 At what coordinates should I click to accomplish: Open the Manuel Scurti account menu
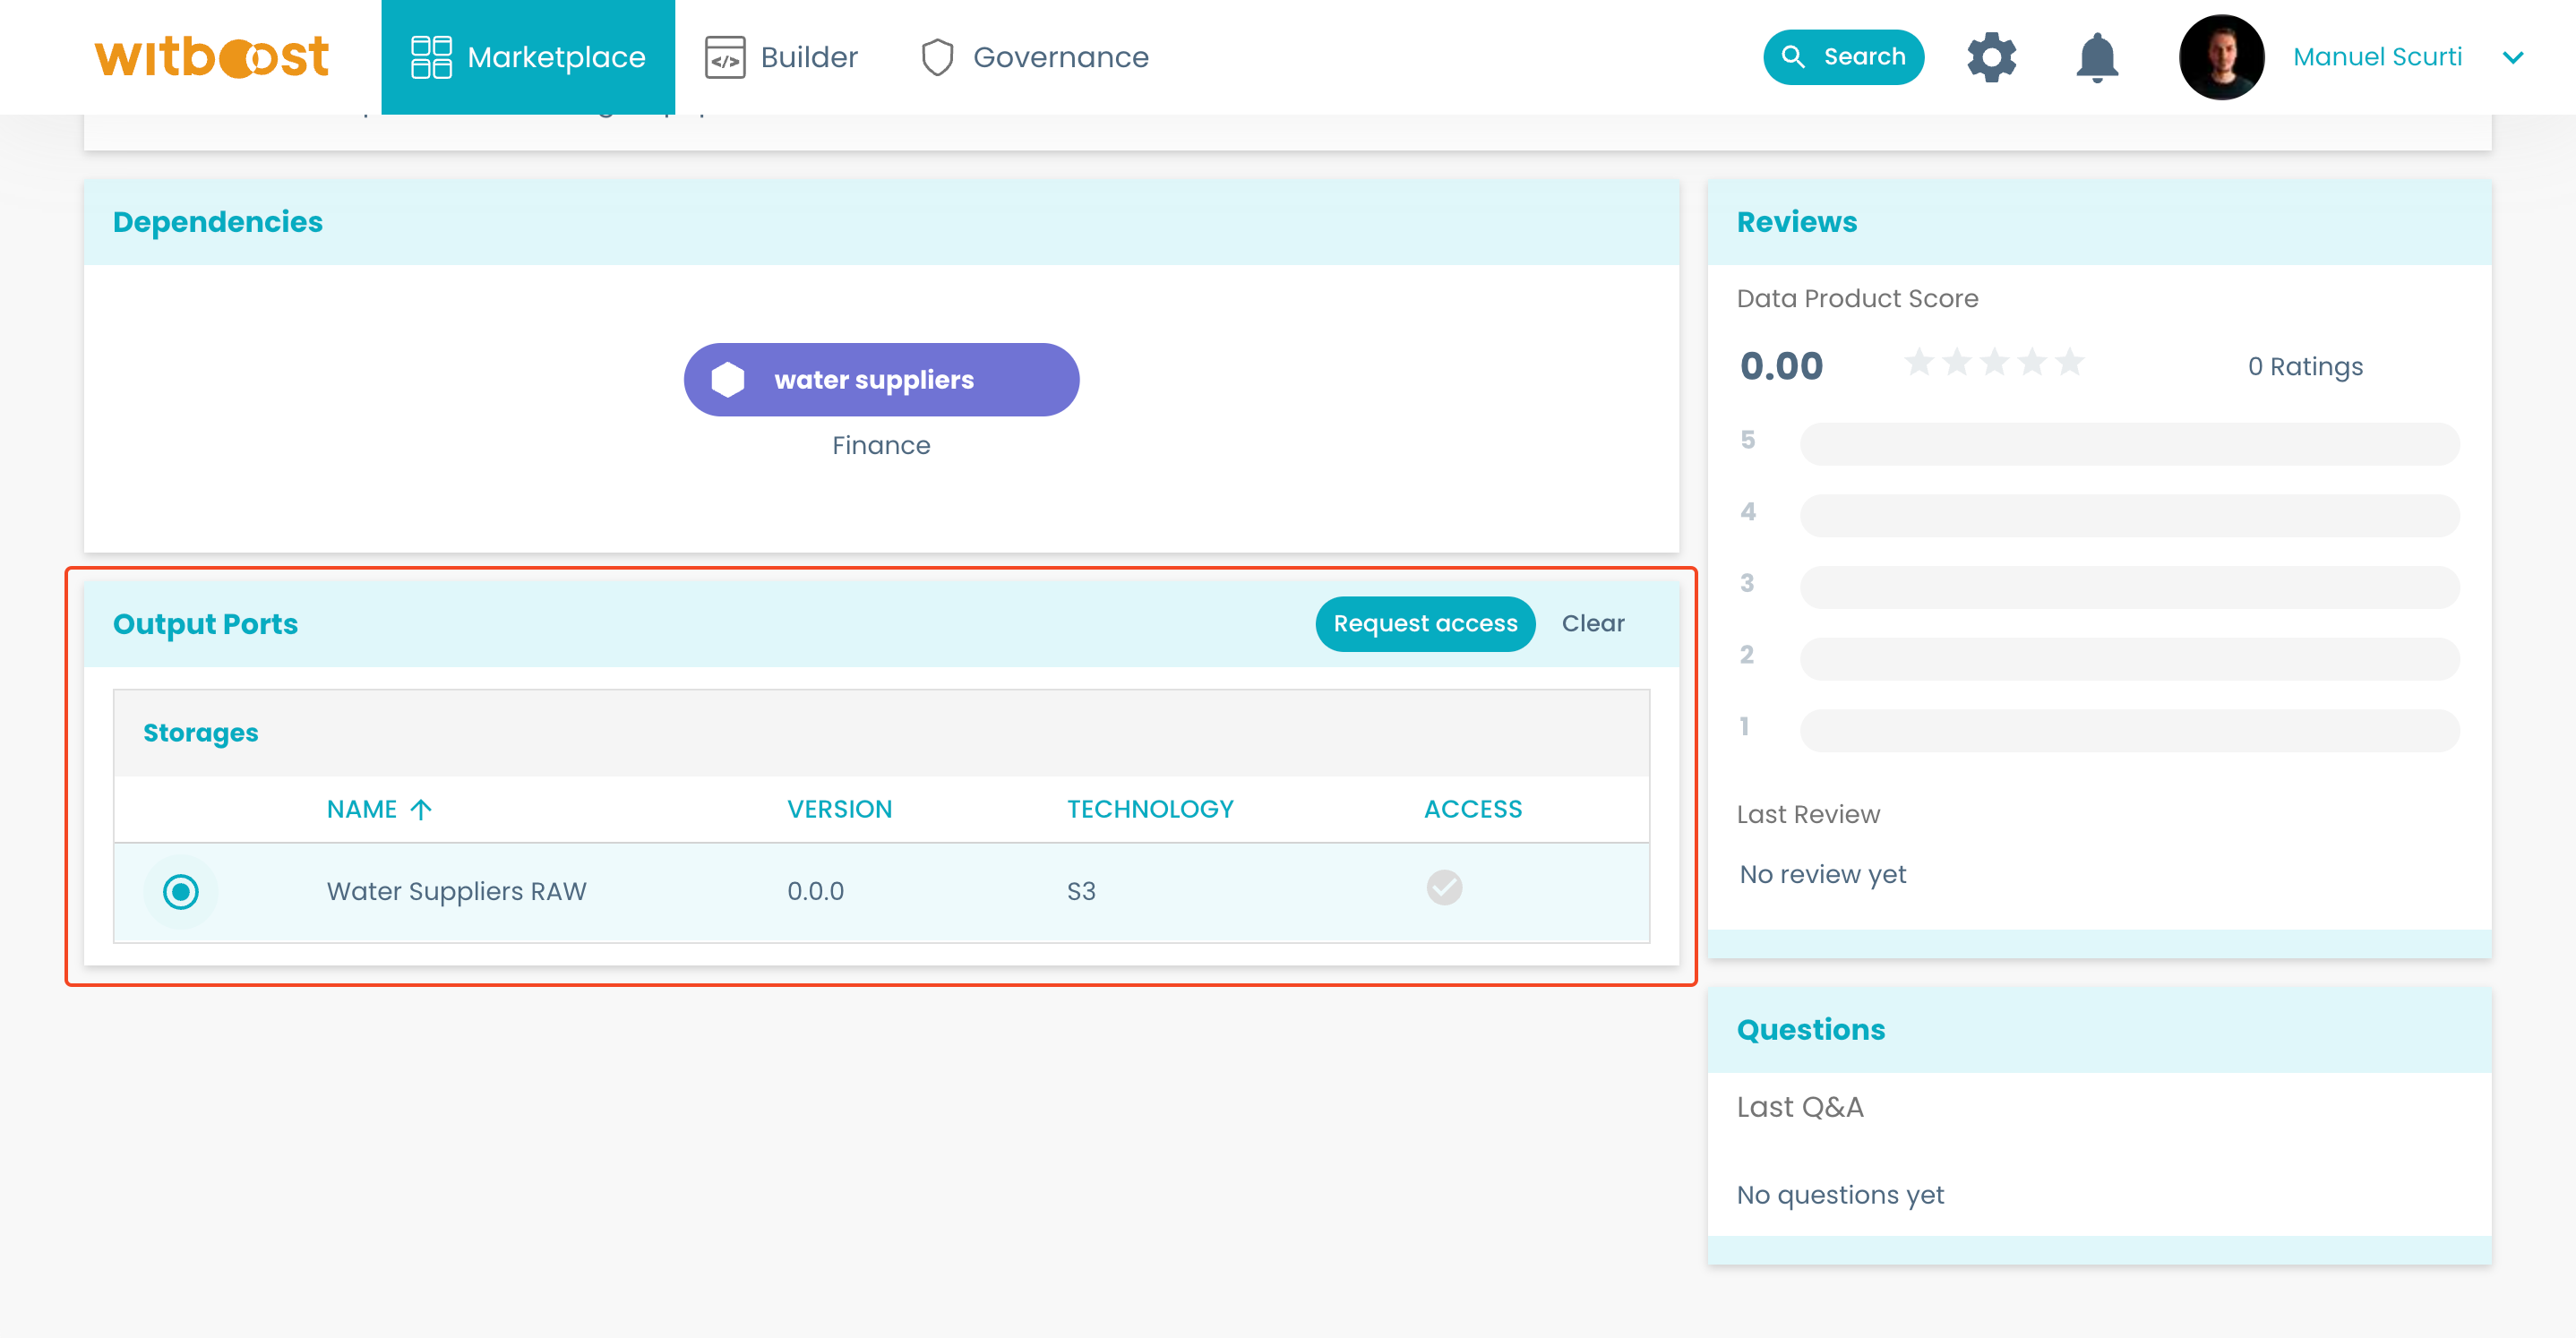tap(2377, 57)
